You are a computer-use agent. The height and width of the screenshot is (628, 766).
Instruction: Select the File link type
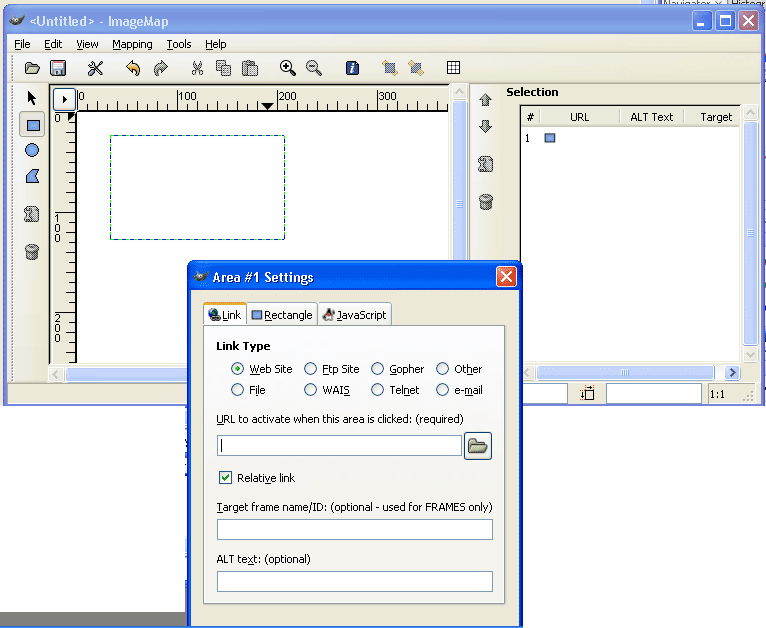click(237, 390)
